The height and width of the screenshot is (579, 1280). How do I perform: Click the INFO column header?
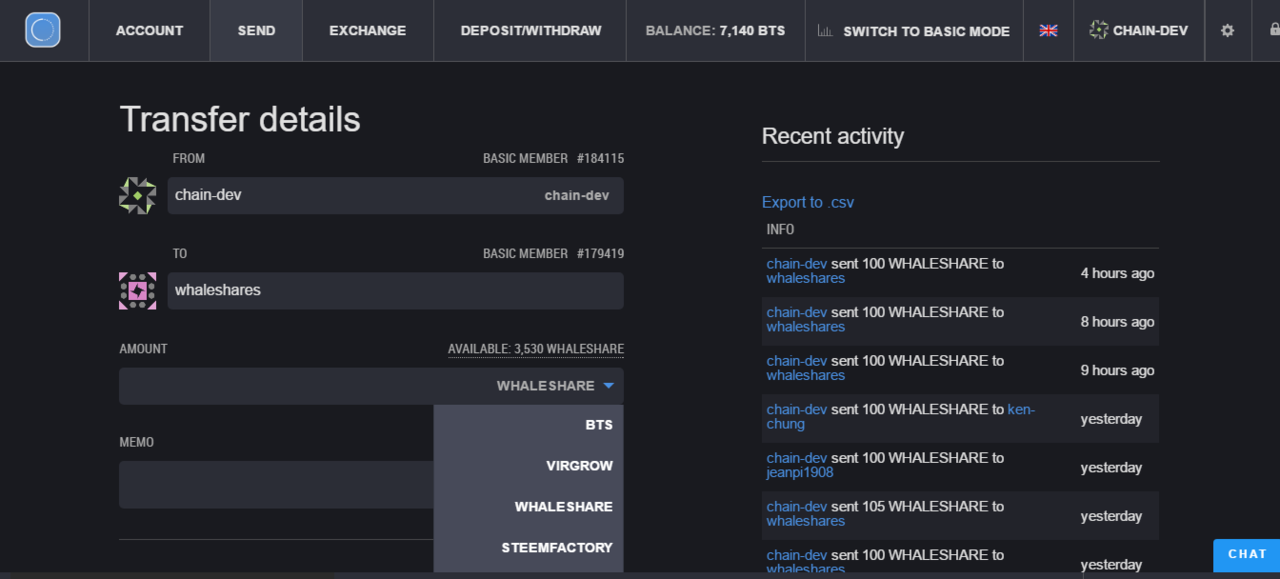781,229
